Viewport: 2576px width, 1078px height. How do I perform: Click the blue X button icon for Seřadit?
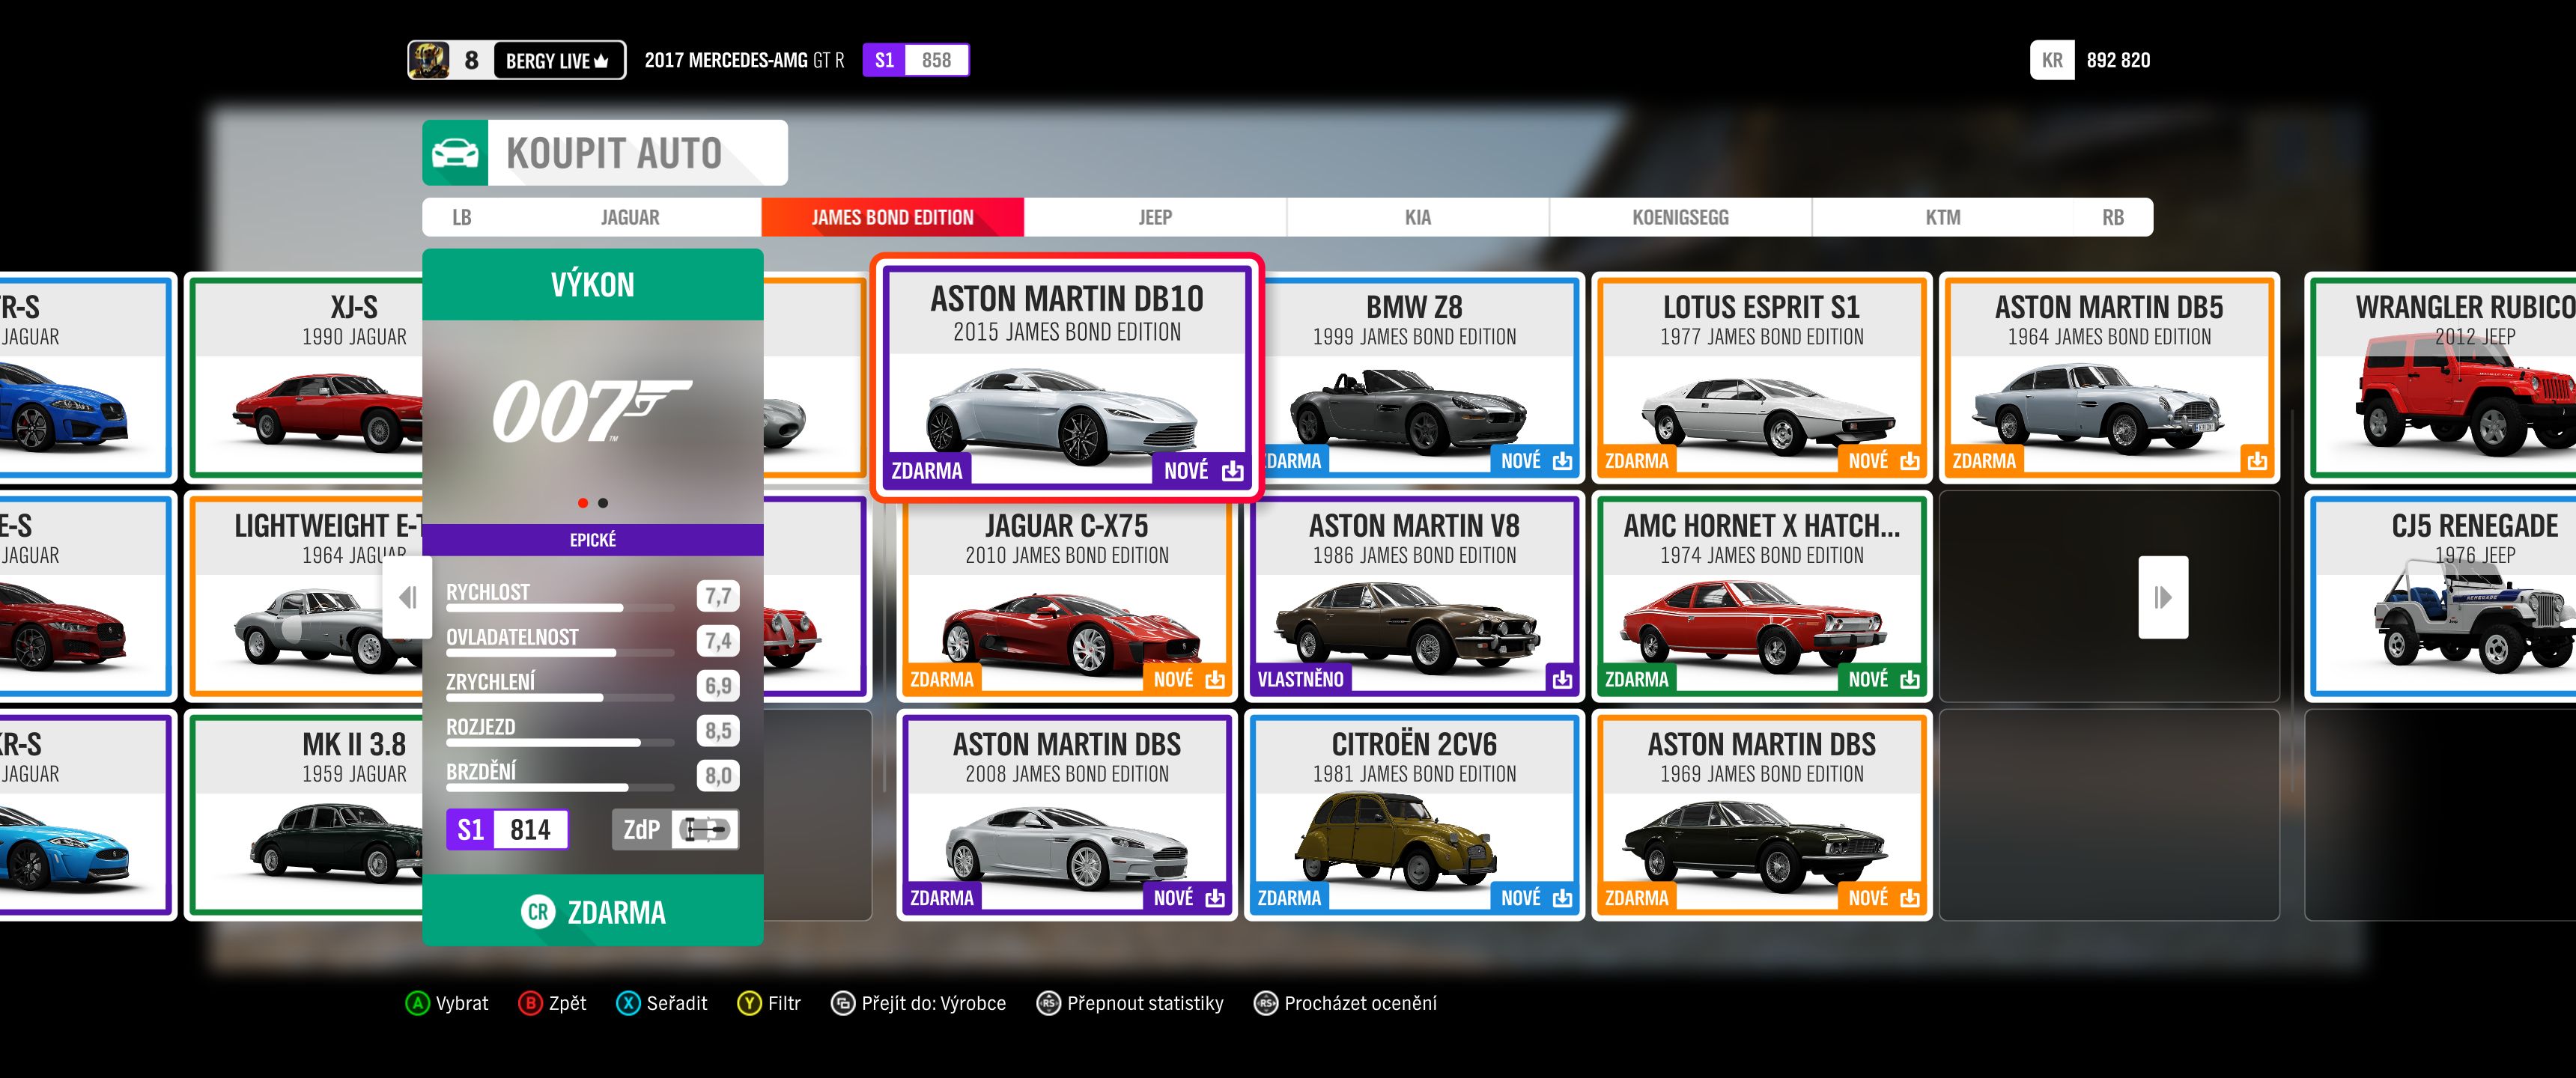tap(628, 1003)
